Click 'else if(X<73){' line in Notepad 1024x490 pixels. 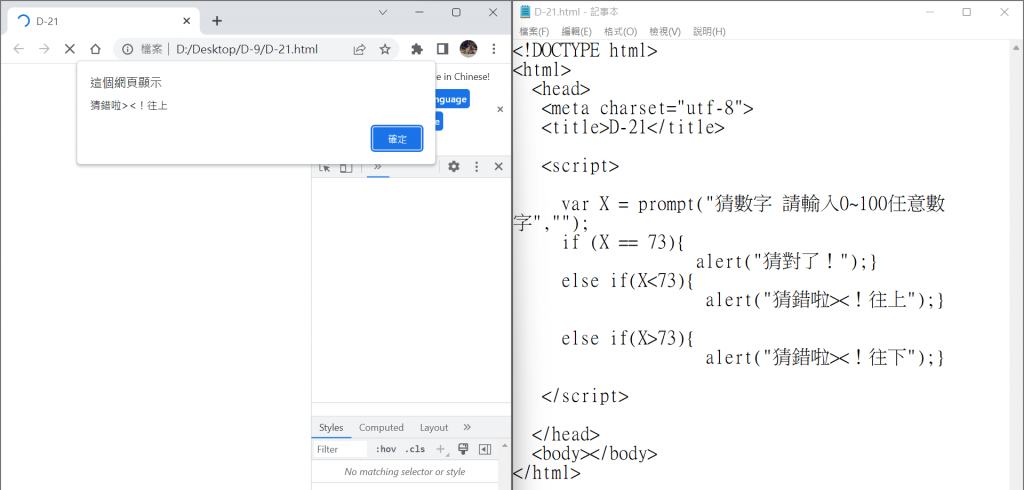pos(628,281)
